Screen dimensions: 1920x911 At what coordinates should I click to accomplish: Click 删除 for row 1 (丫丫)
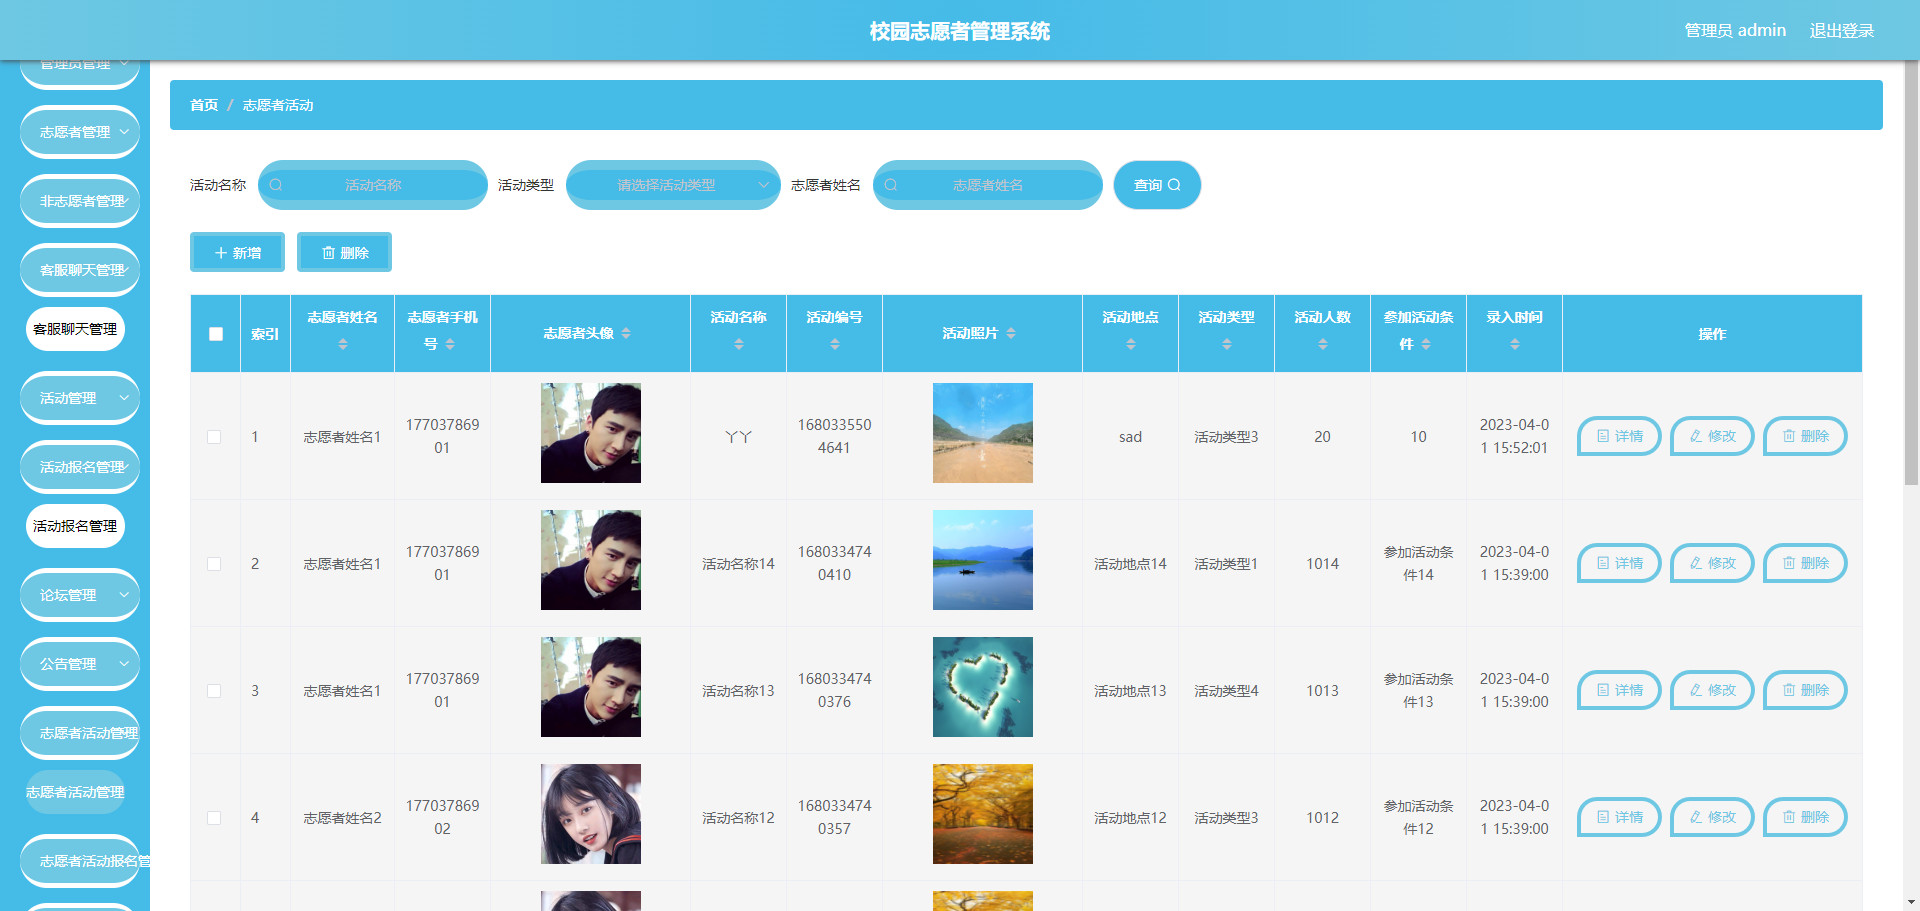(x=1805, y=436)
